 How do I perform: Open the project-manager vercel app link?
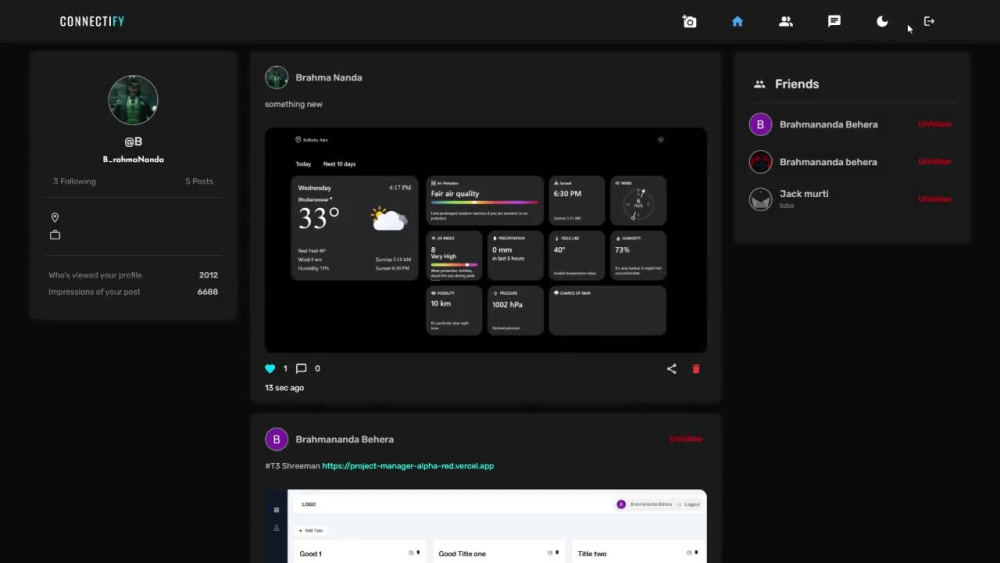pos(408,466)
